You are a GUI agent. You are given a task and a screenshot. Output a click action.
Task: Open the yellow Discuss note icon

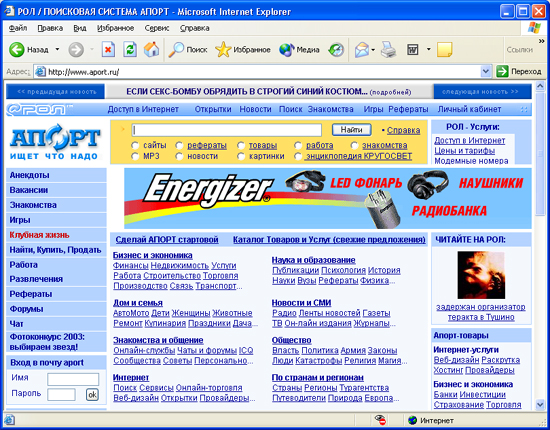click(444, 49)
